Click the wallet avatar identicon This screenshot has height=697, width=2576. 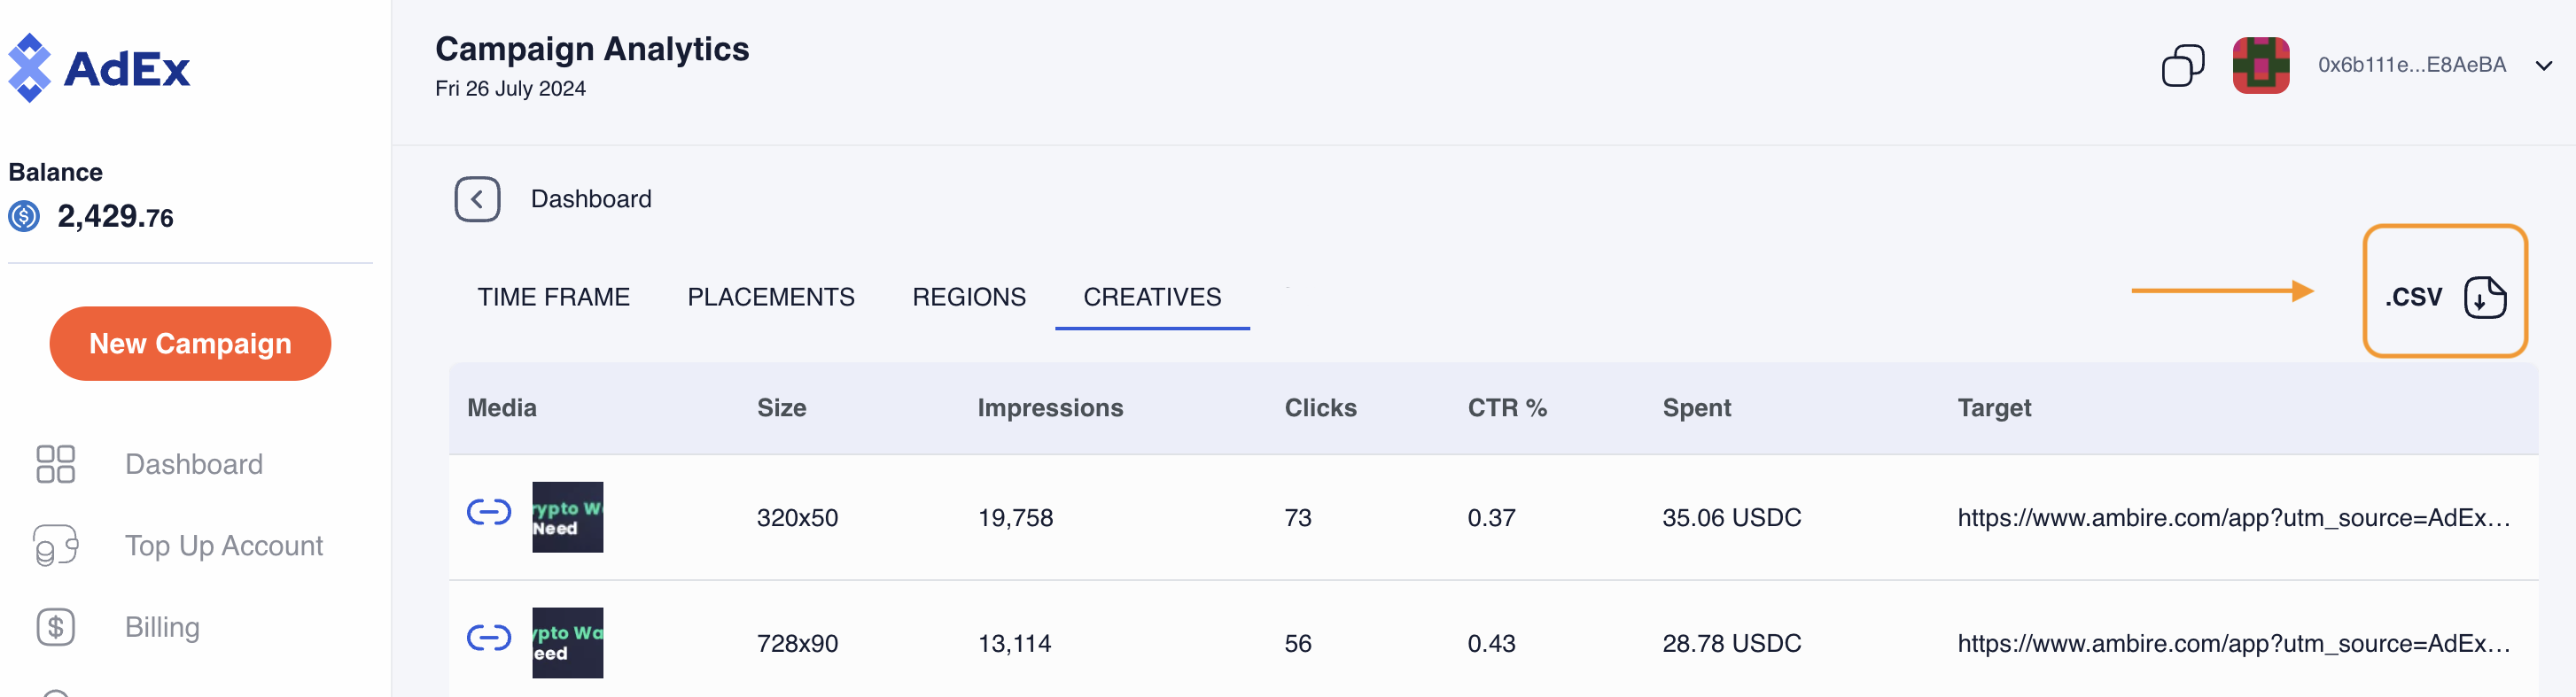click(2261, 65)
